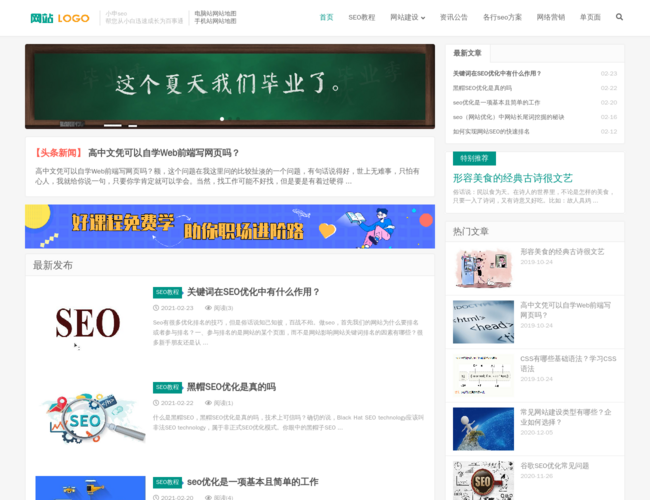Open hot article 形容美食的经典古诗很文艺
650x500 pixels.
562,252
